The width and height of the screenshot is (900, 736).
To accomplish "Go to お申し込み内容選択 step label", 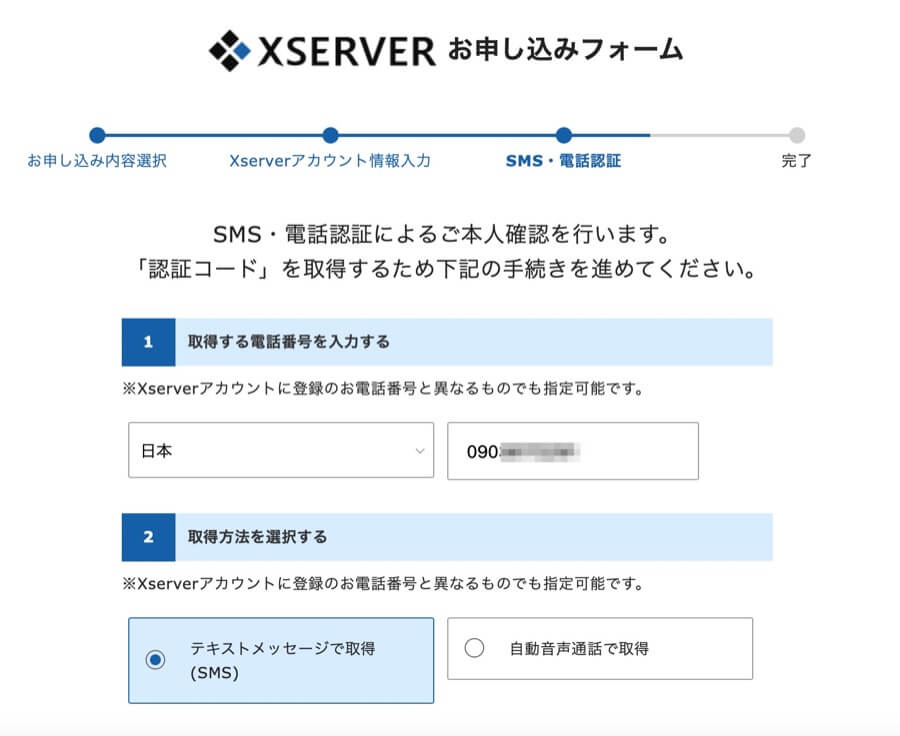I will 97,161.
